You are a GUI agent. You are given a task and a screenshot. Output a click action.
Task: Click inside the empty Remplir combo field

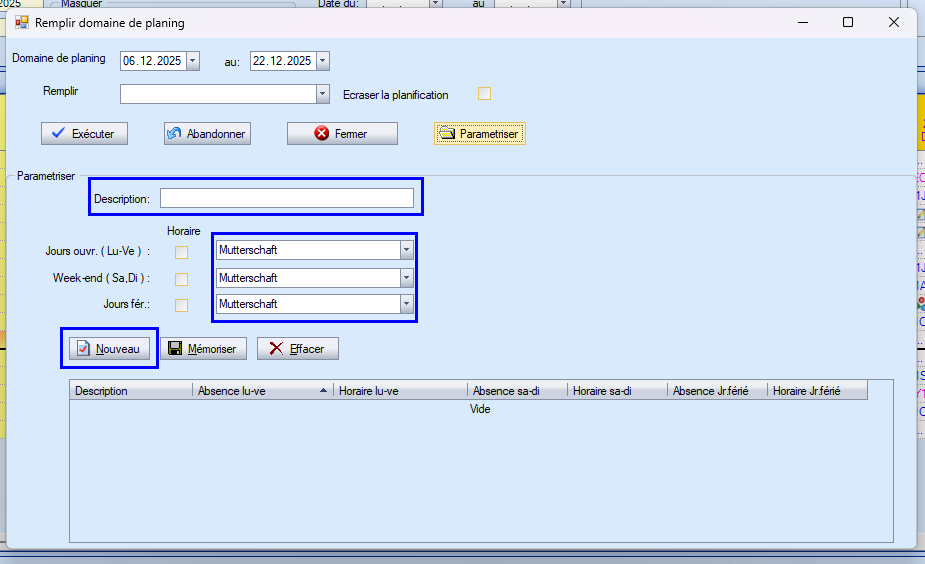pos(218,94)
